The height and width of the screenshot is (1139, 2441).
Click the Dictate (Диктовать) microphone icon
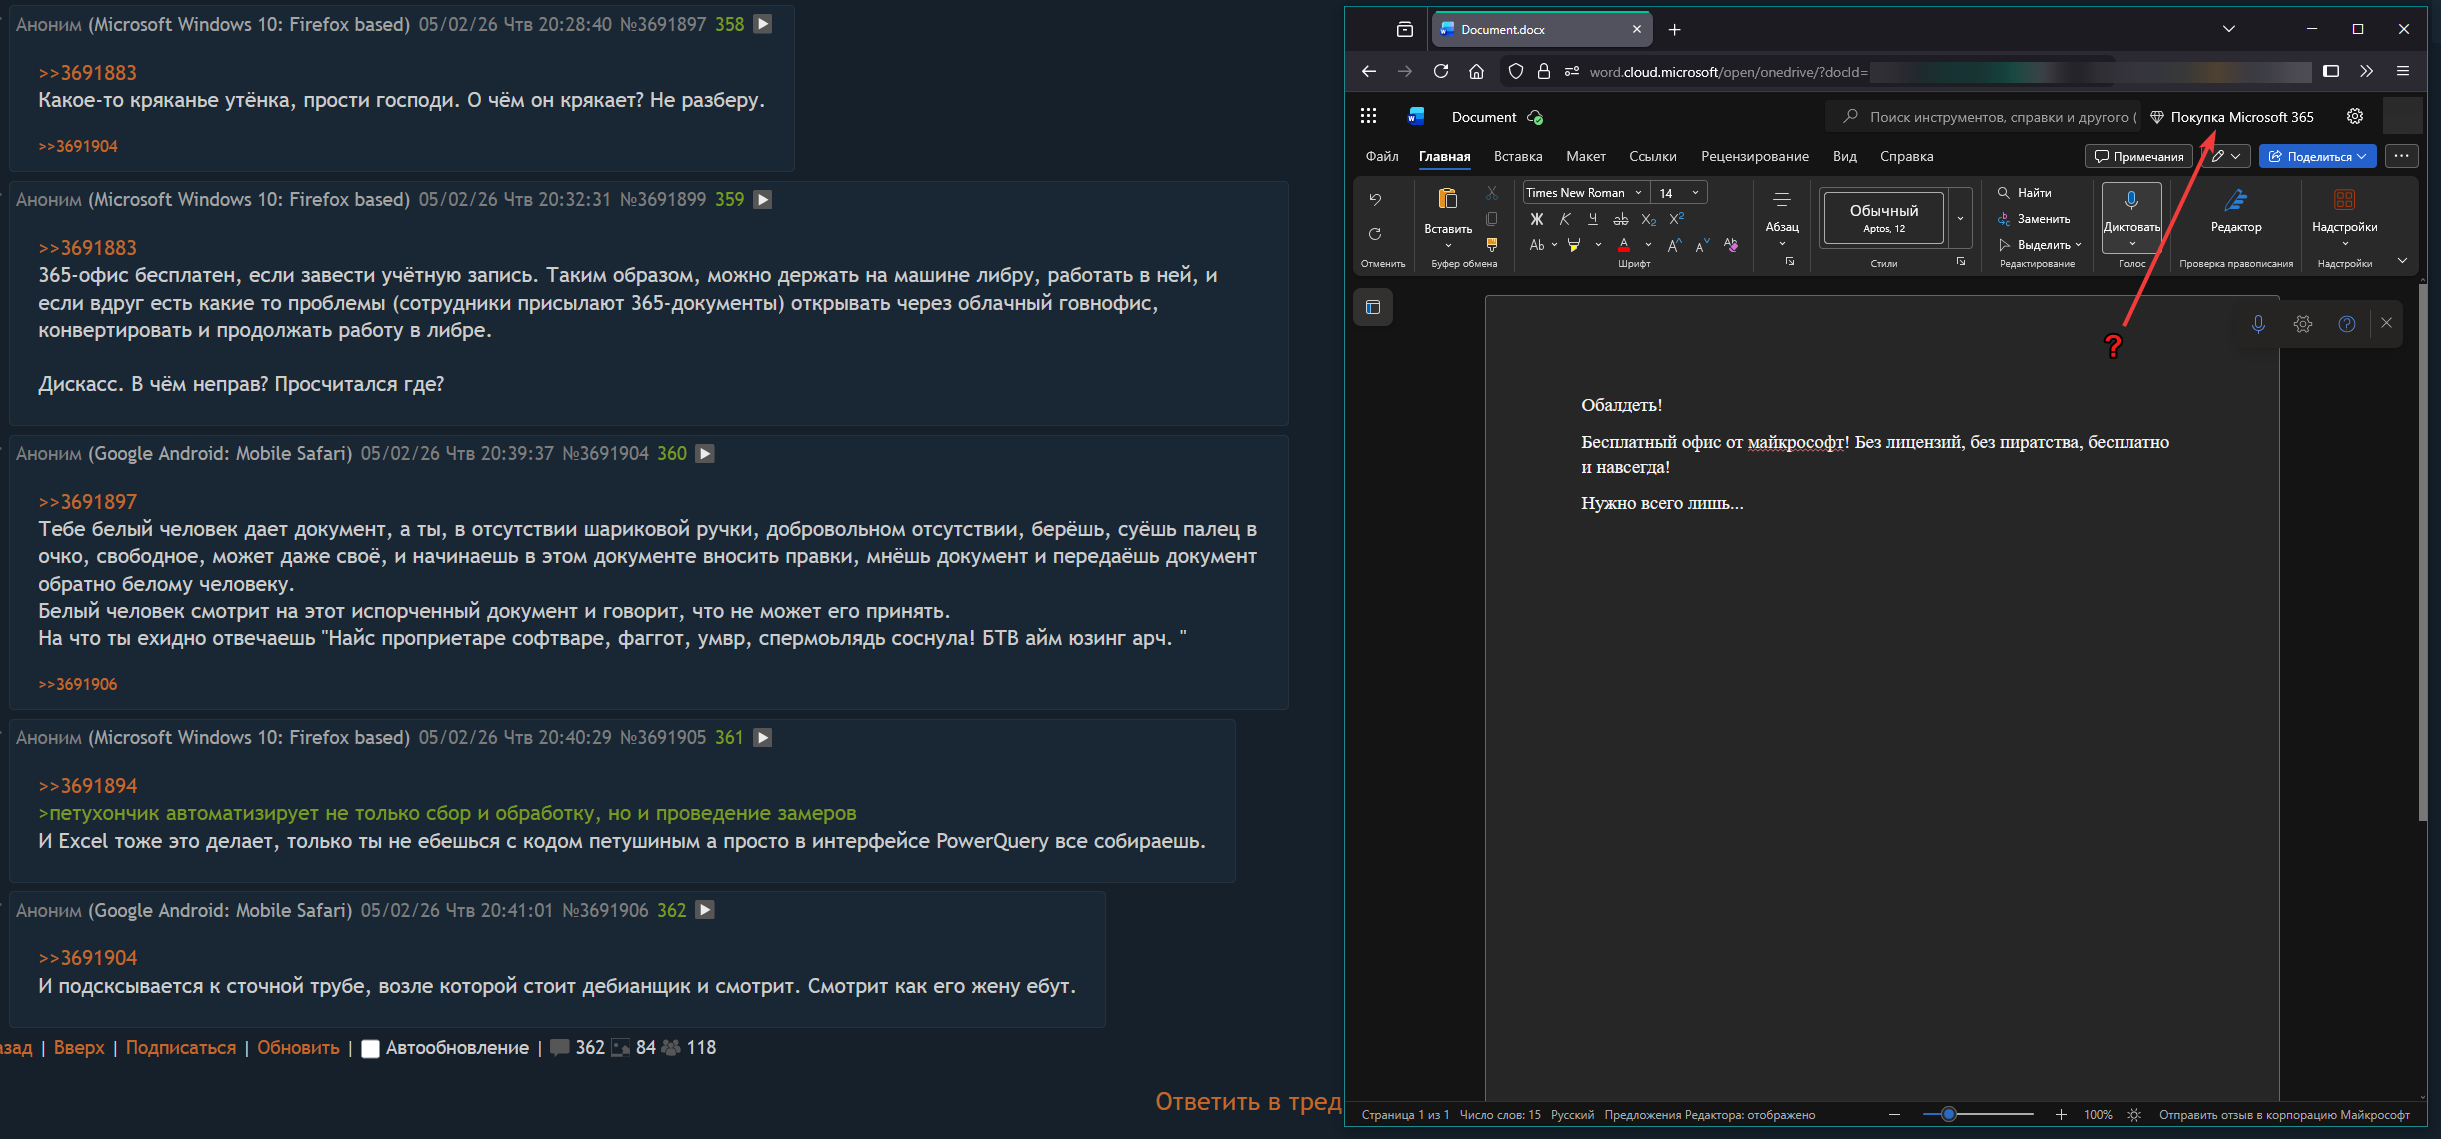coord(2131,201)
